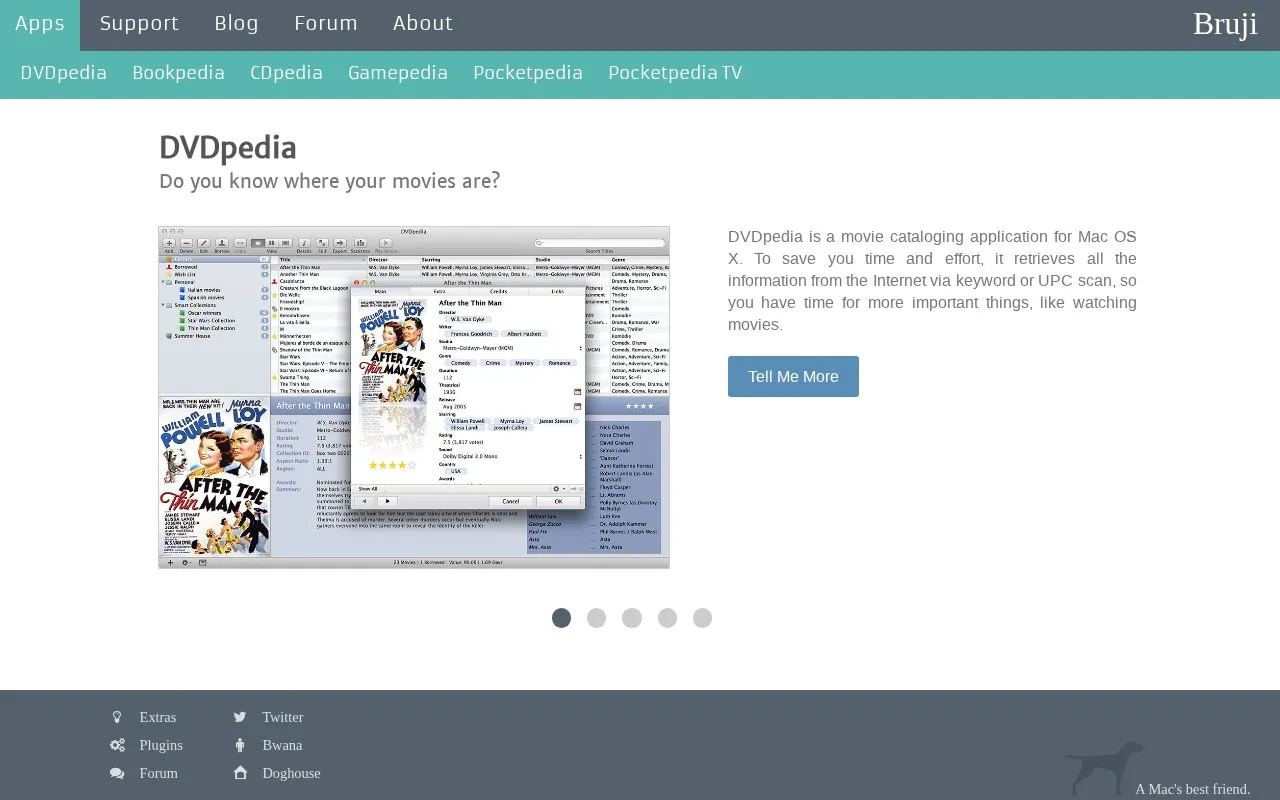The width and height of the screenshot is (1280, 800).
Task: Click the large DVDpedia page heading
Action: click(228, 148)
